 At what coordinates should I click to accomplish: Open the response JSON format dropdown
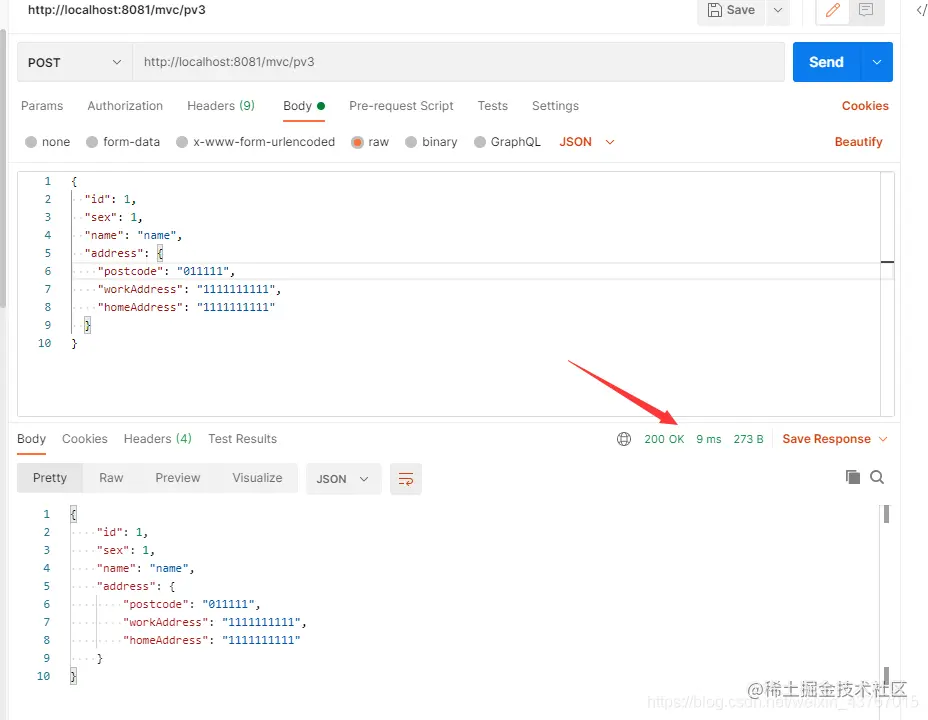click(343, 479)
